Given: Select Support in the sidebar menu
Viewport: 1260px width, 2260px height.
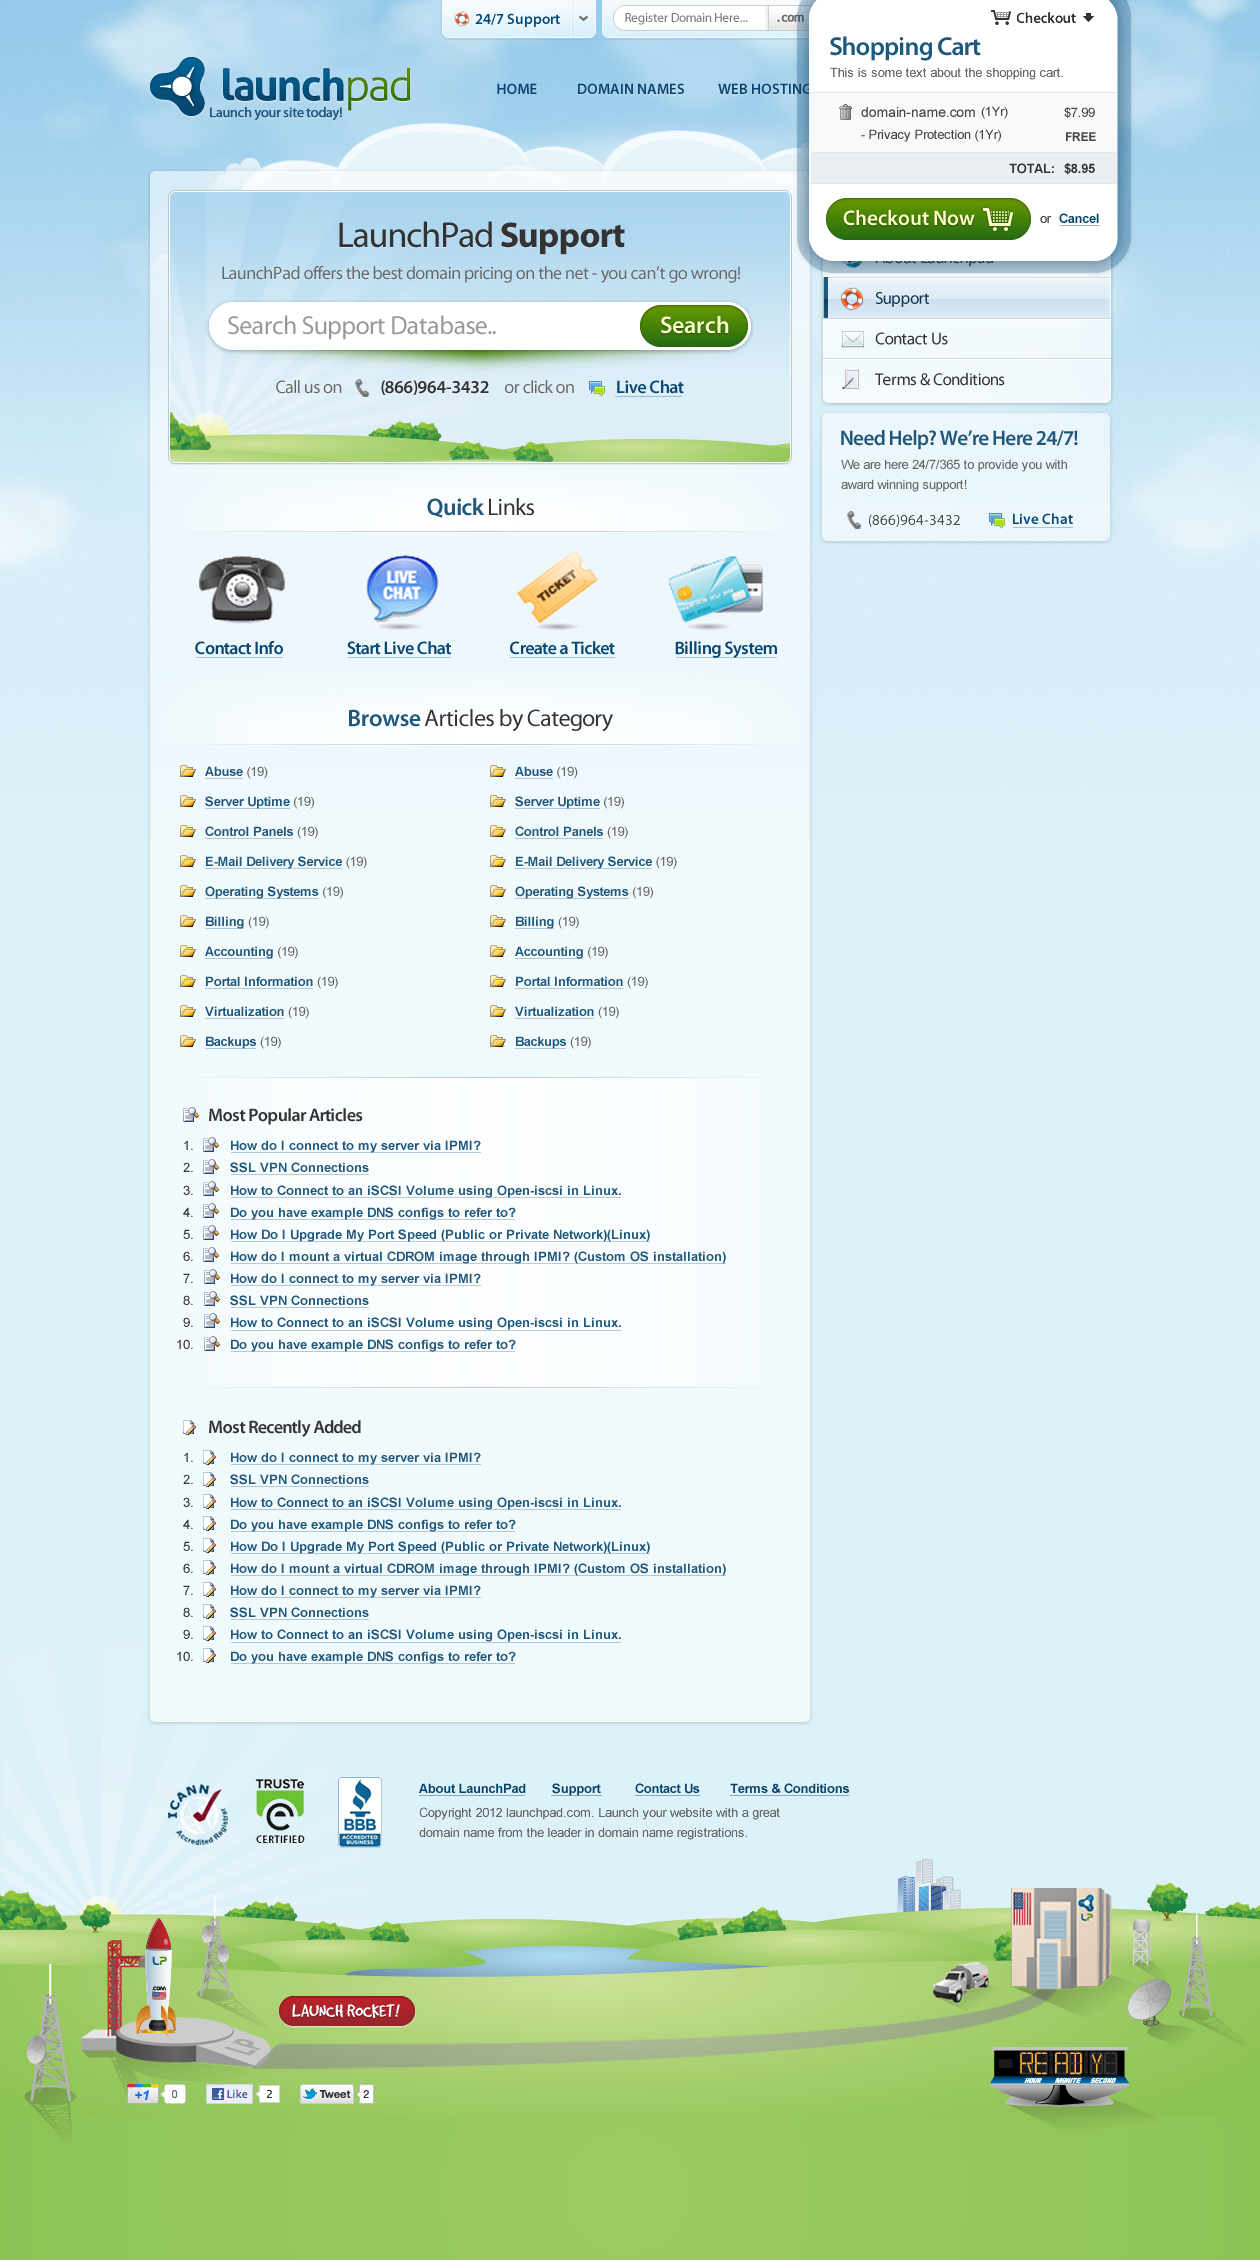Looking at the screenshot, I should tap(966, 298).
